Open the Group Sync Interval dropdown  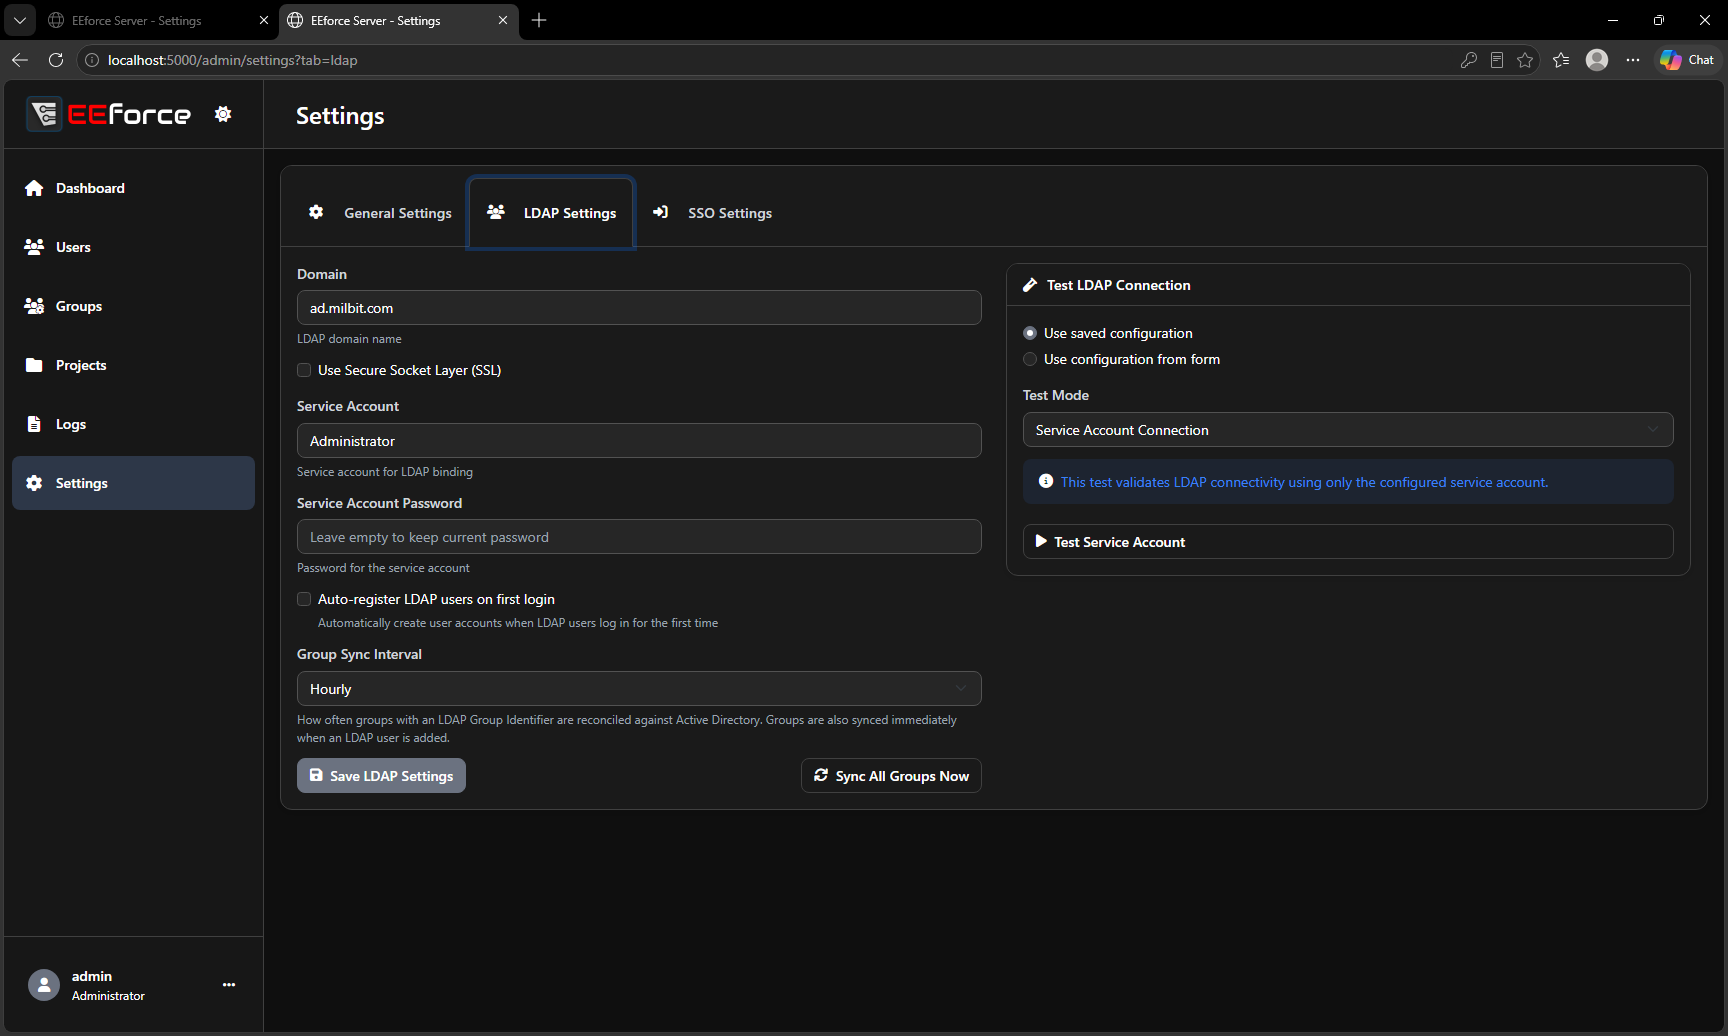coord(639,689)
